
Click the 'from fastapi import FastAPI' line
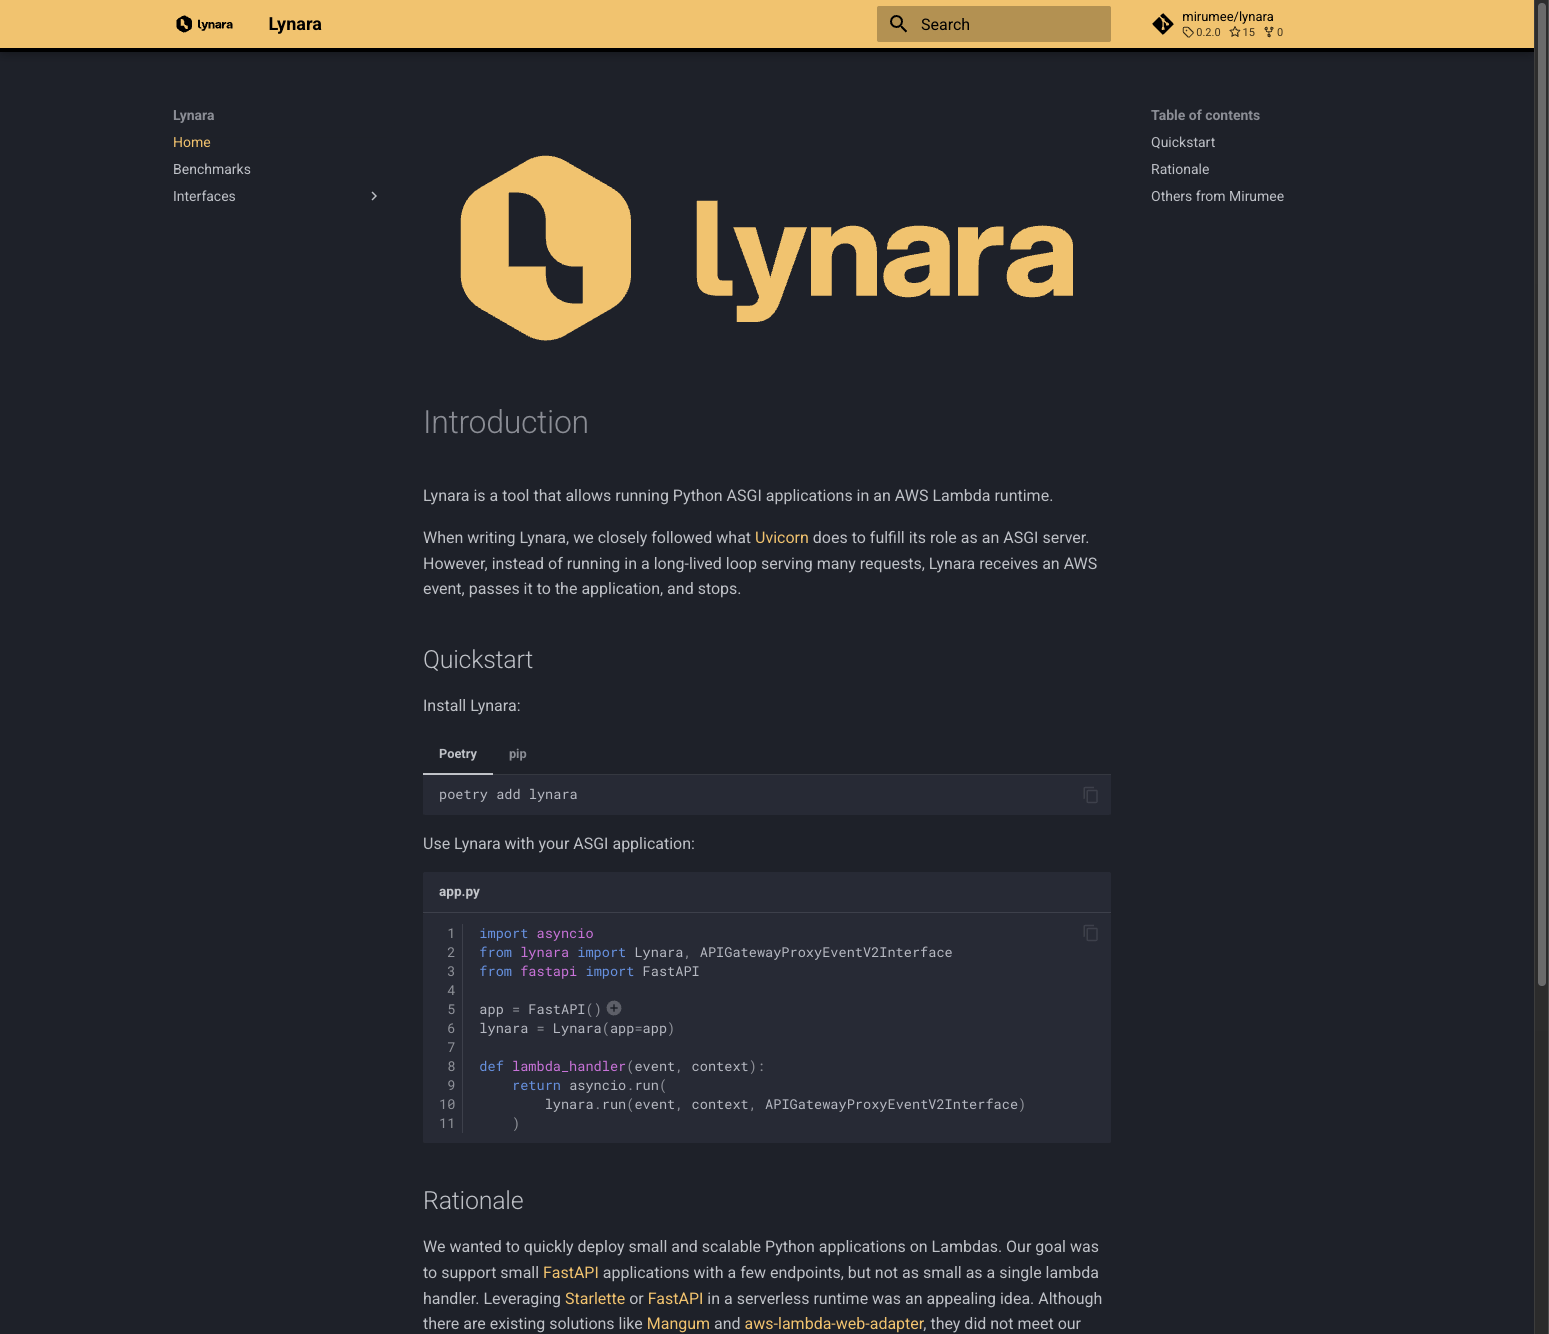[x=589, y=972]
